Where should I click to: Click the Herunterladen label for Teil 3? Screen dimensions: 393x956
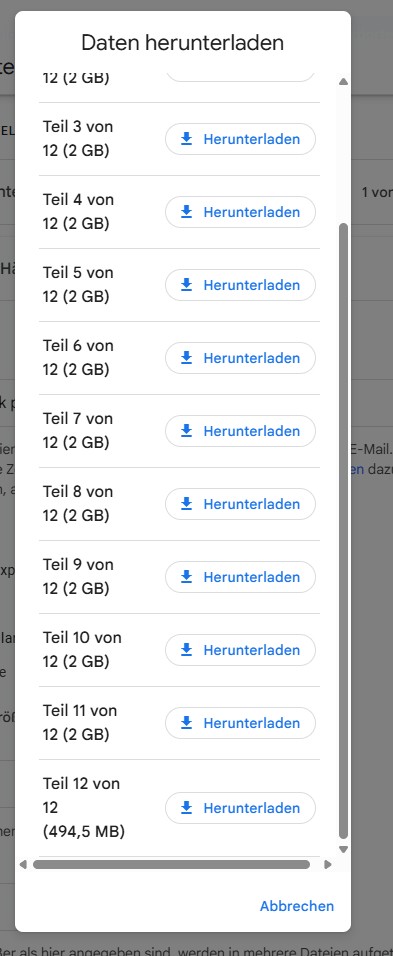tap(252, 139)
